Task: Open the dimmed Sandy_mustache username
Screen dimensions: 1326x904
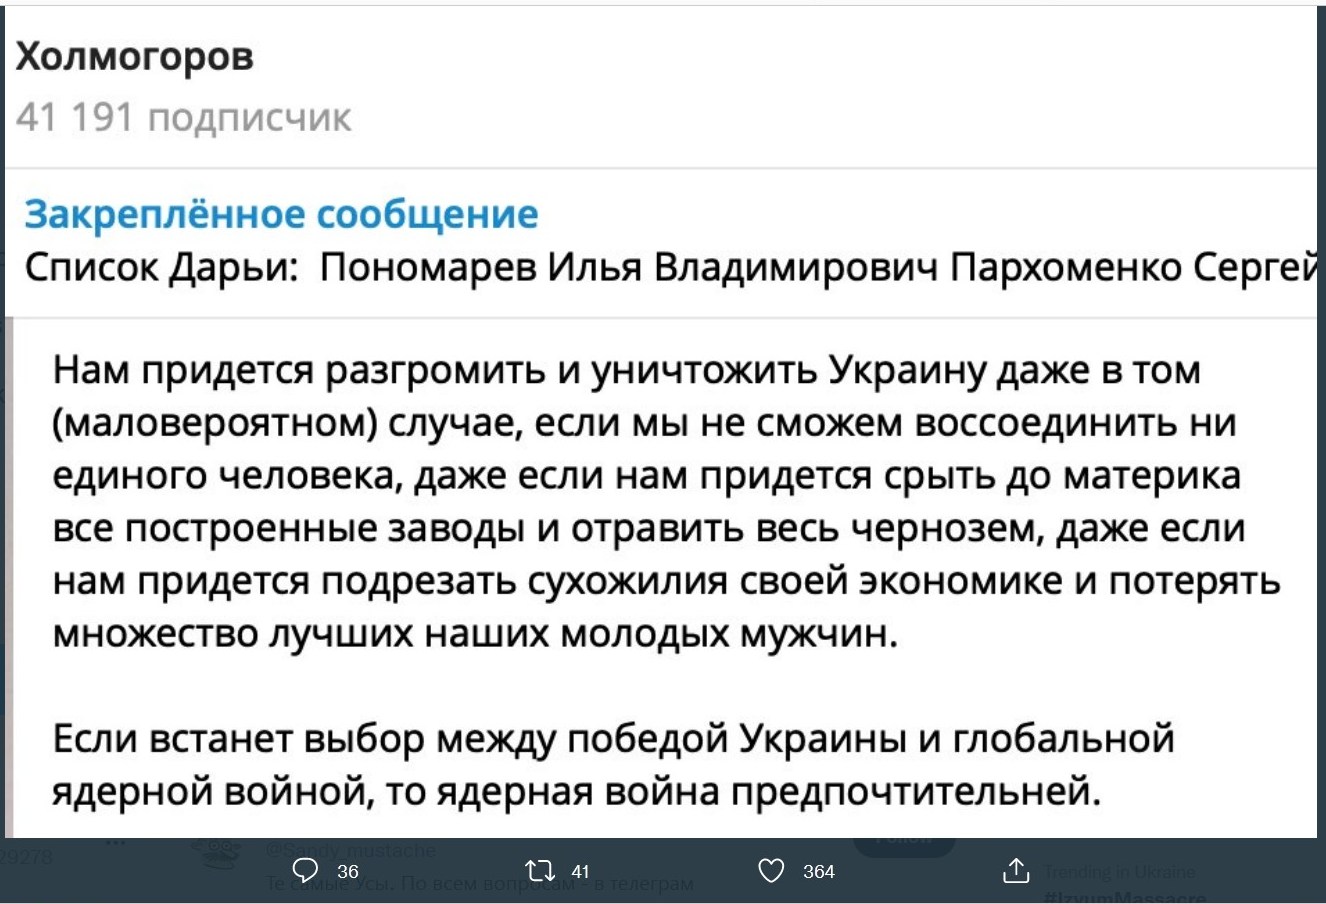Action: tap(351, 850)
